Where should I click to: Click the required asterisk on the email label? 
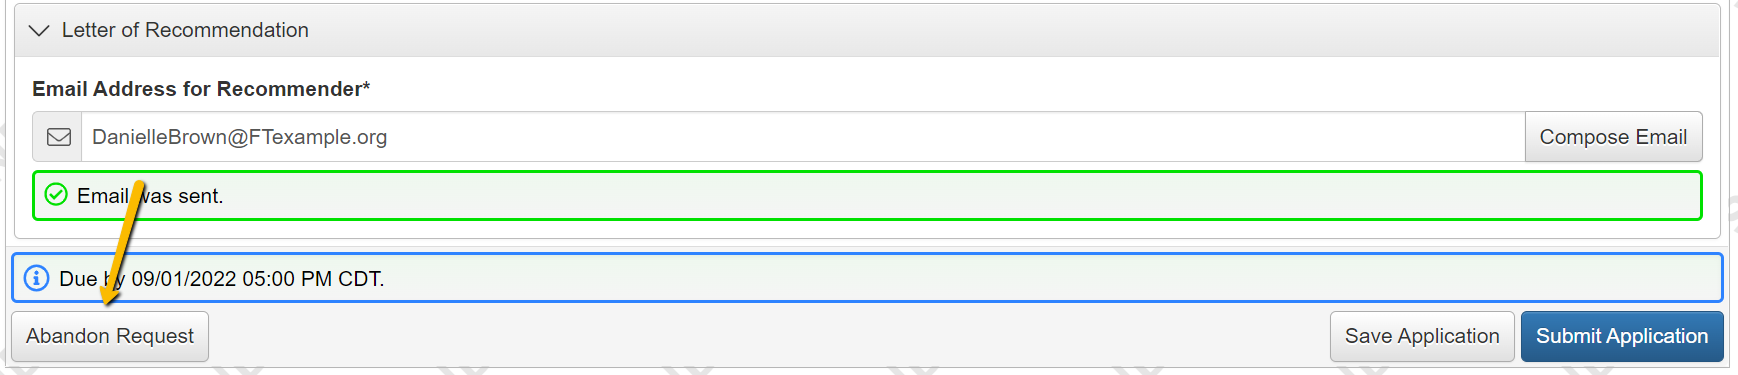[366, 87]
